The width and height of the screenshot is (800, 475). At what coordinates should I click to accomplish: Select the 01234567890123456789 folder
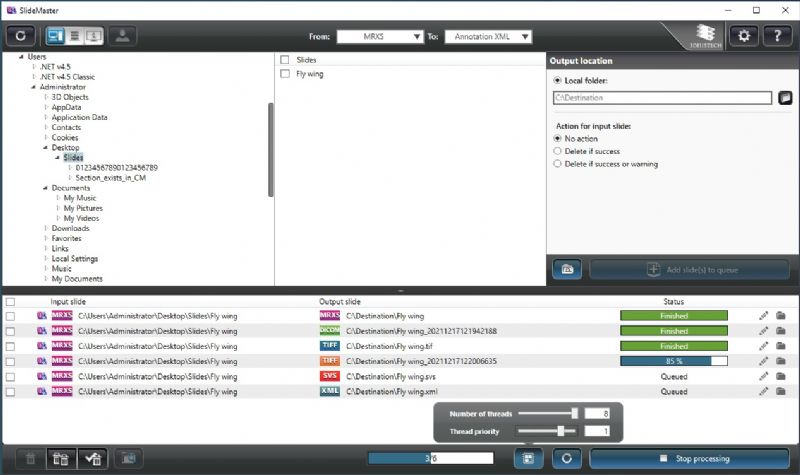point(116,167)
